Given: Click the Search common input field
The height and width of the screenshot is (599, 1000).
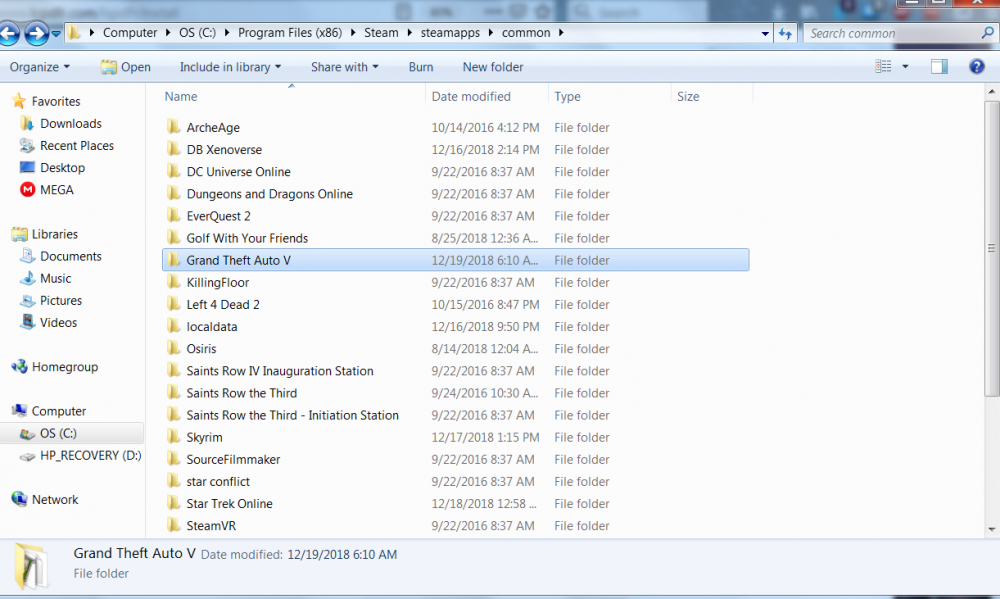Looking at the screenshot, I should (893, 33).
